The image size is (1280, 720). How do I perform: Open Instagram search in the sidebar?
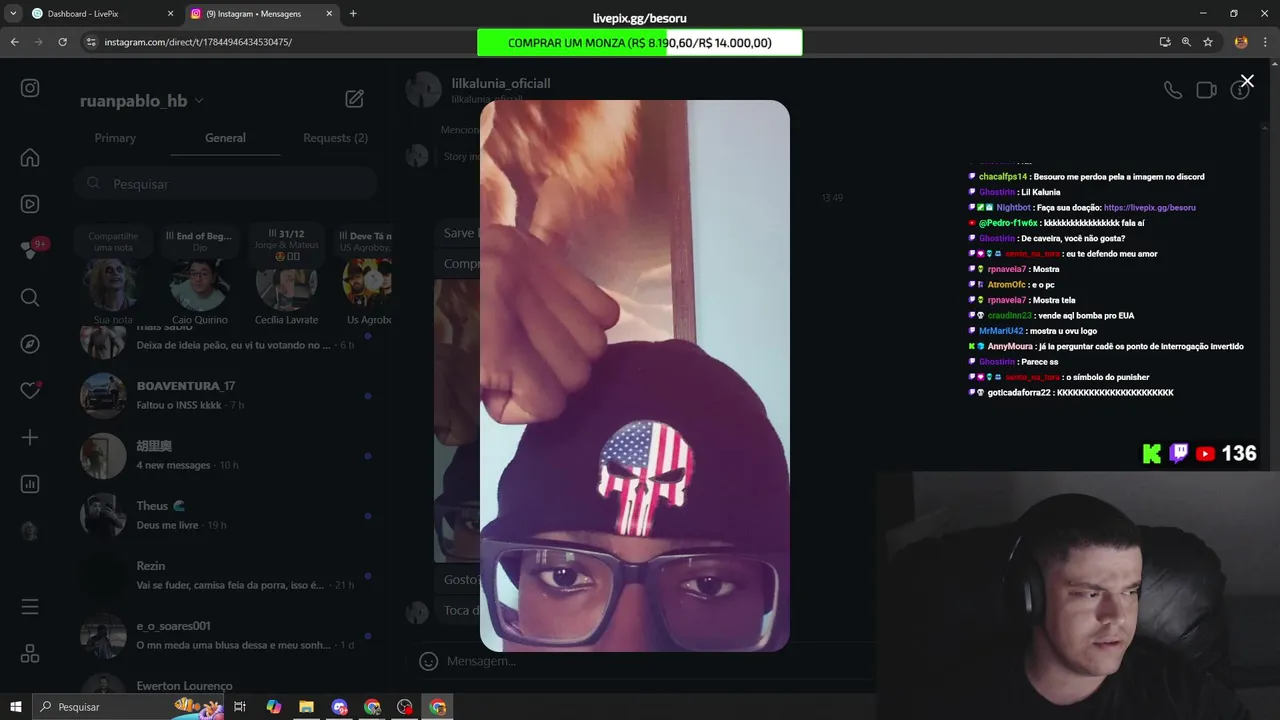30,297
